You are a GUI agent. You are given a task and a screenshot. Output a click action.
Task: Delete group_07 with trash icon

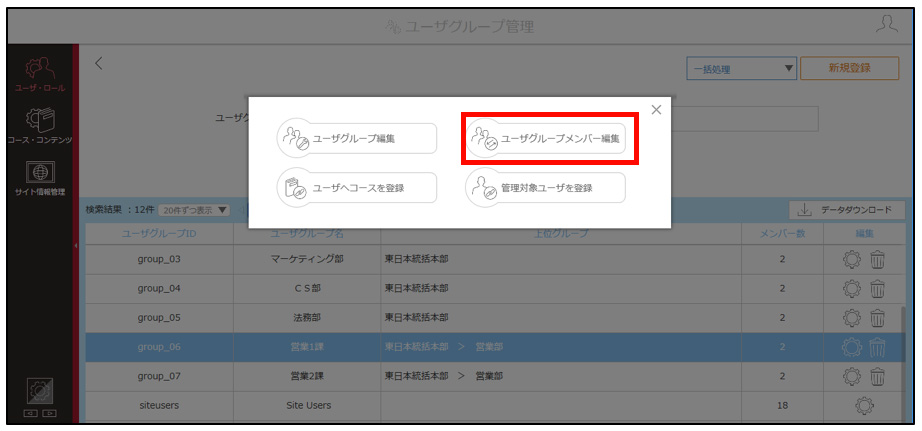(877, 376)
